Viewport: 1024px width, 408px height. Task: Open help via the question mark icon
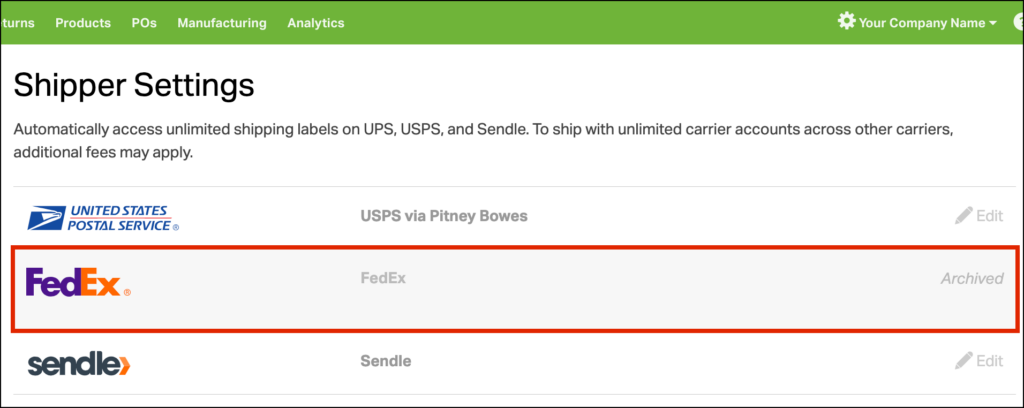click(1018, 22)
